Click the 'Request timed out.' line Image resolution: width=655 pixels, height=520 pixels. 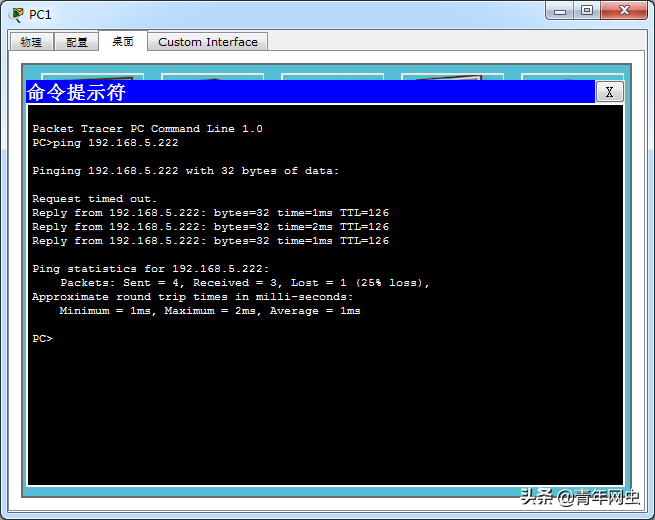pos(94,199)
